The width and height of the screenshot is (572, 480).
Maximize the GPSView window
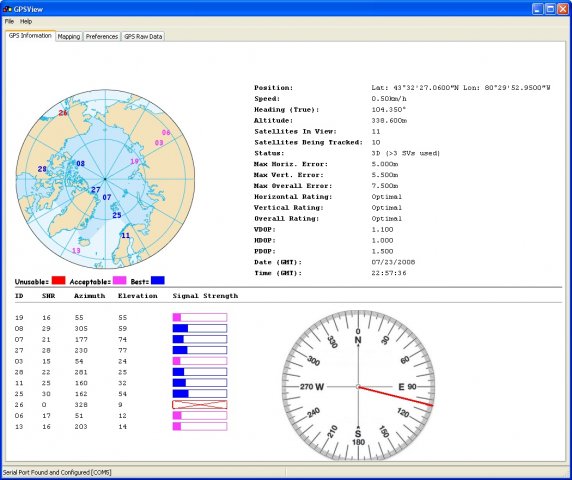550,9
